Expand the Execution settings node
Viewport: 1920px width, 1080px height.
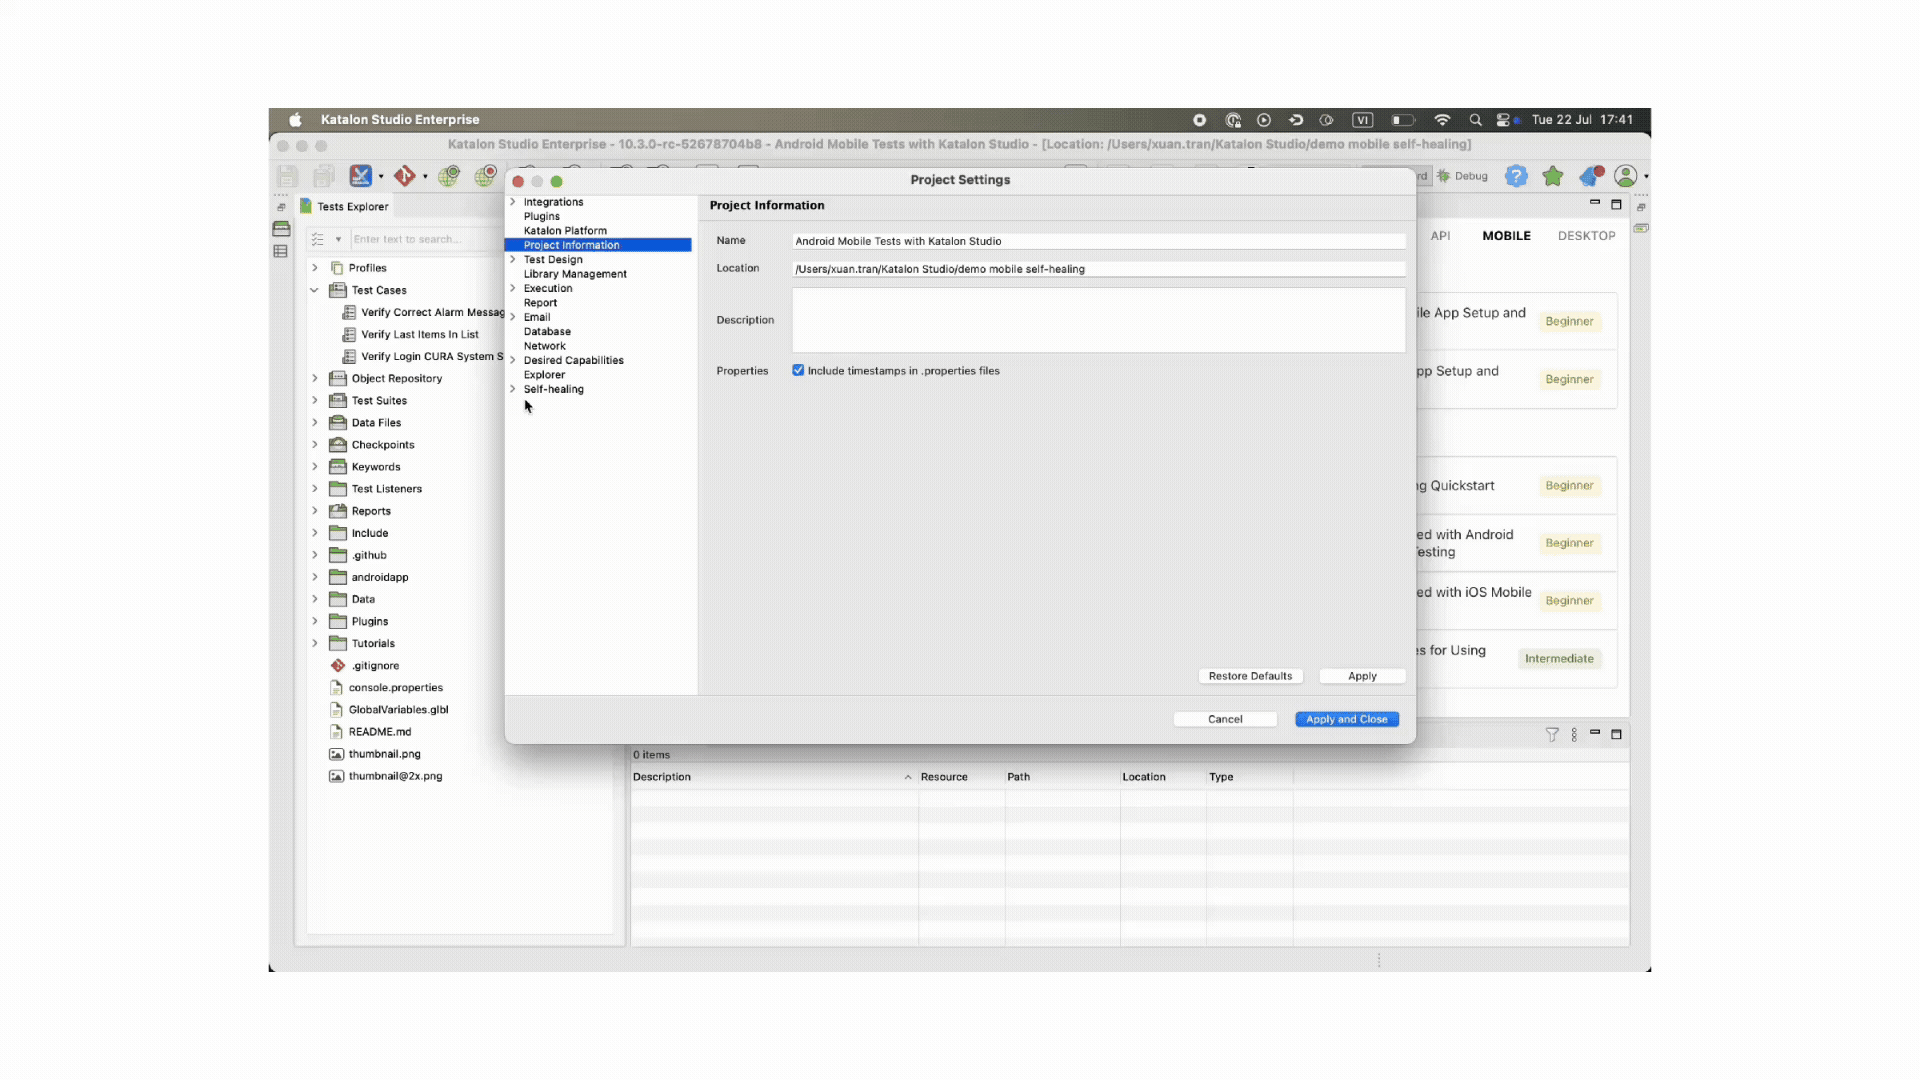click(x=513, y=289)
